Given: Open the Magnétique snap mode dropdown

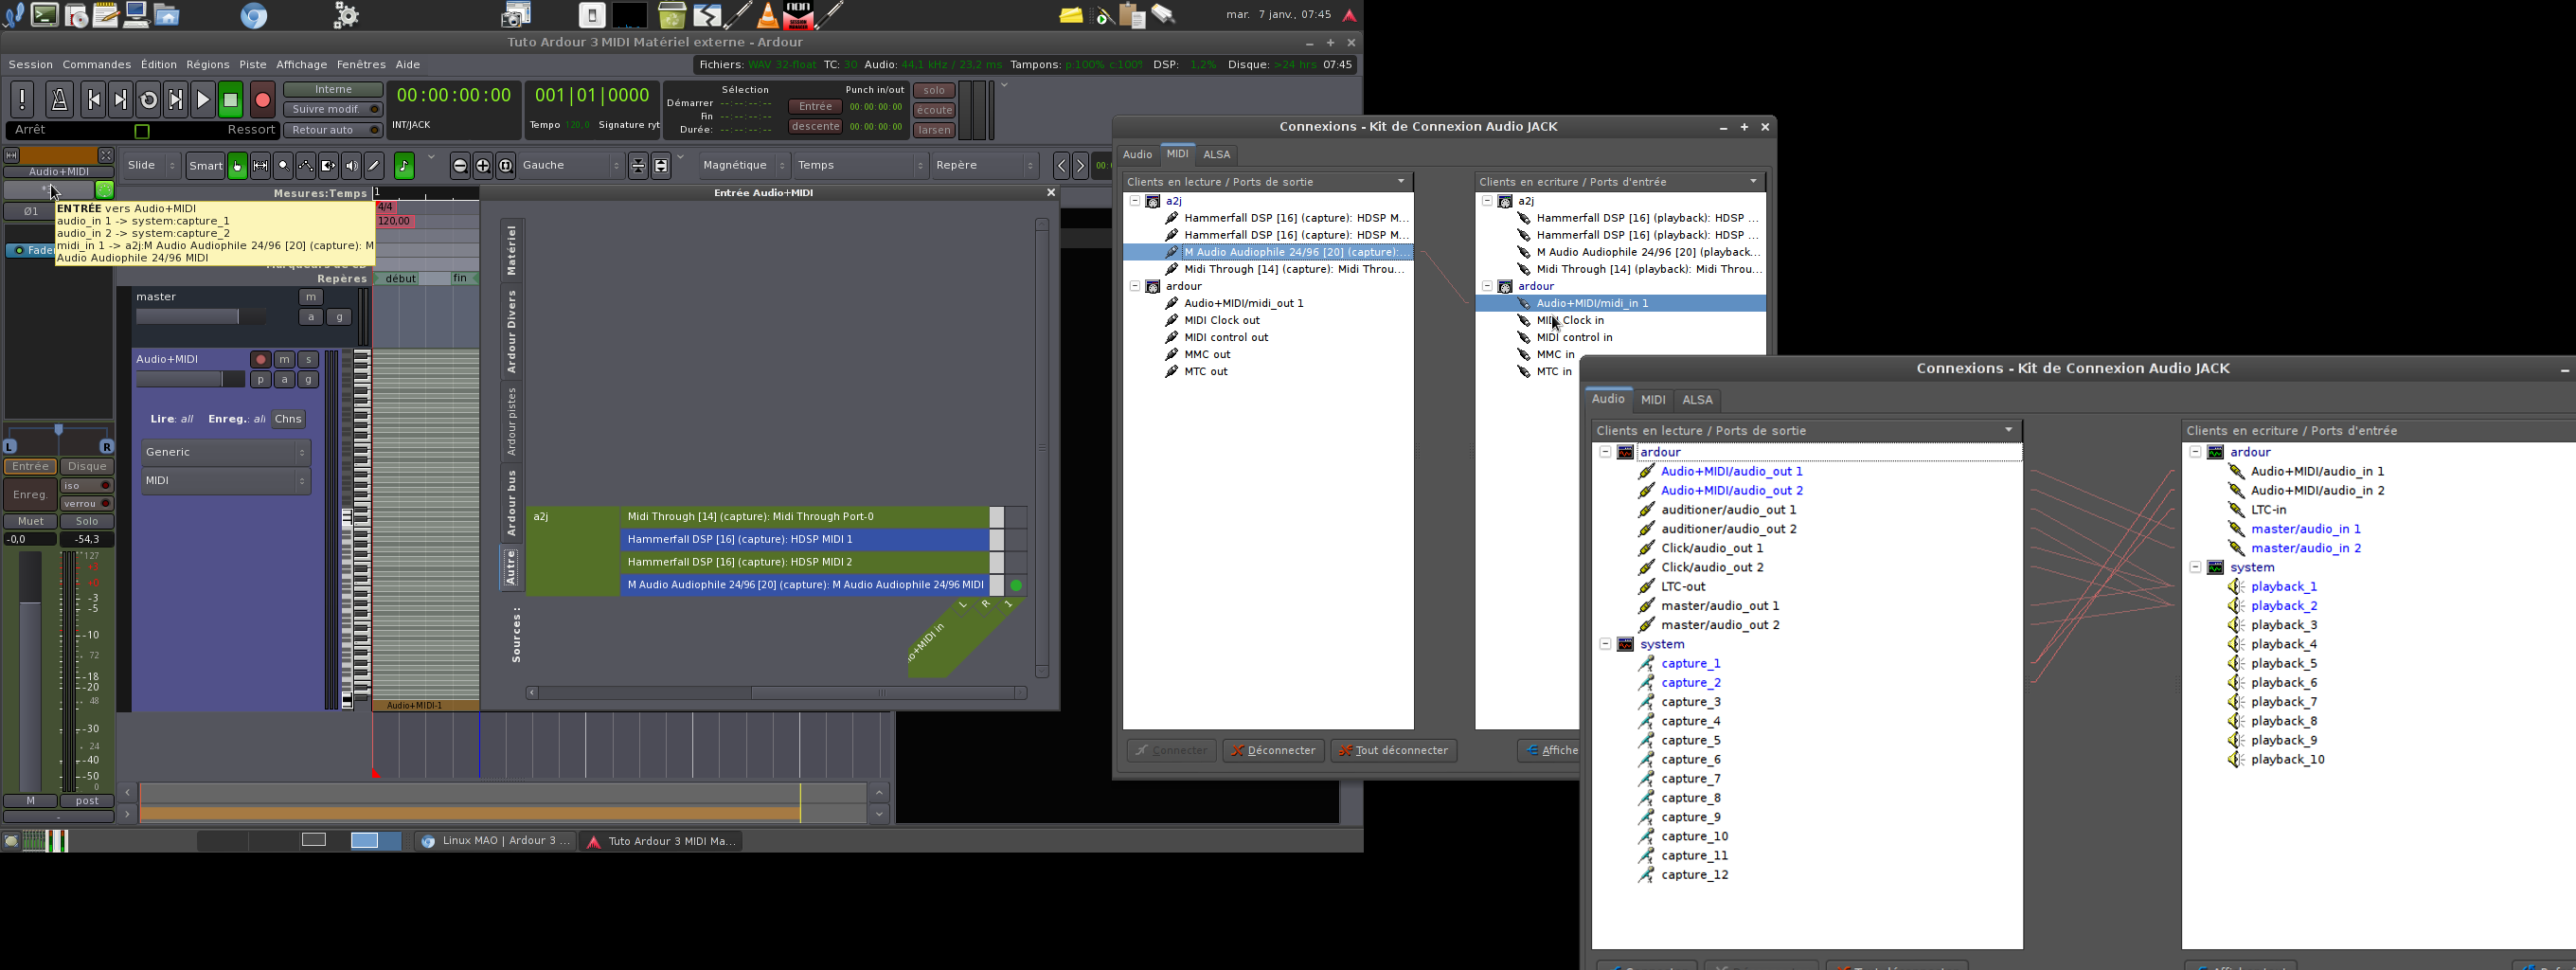Looking at the screenshot, I should point(745,166).
